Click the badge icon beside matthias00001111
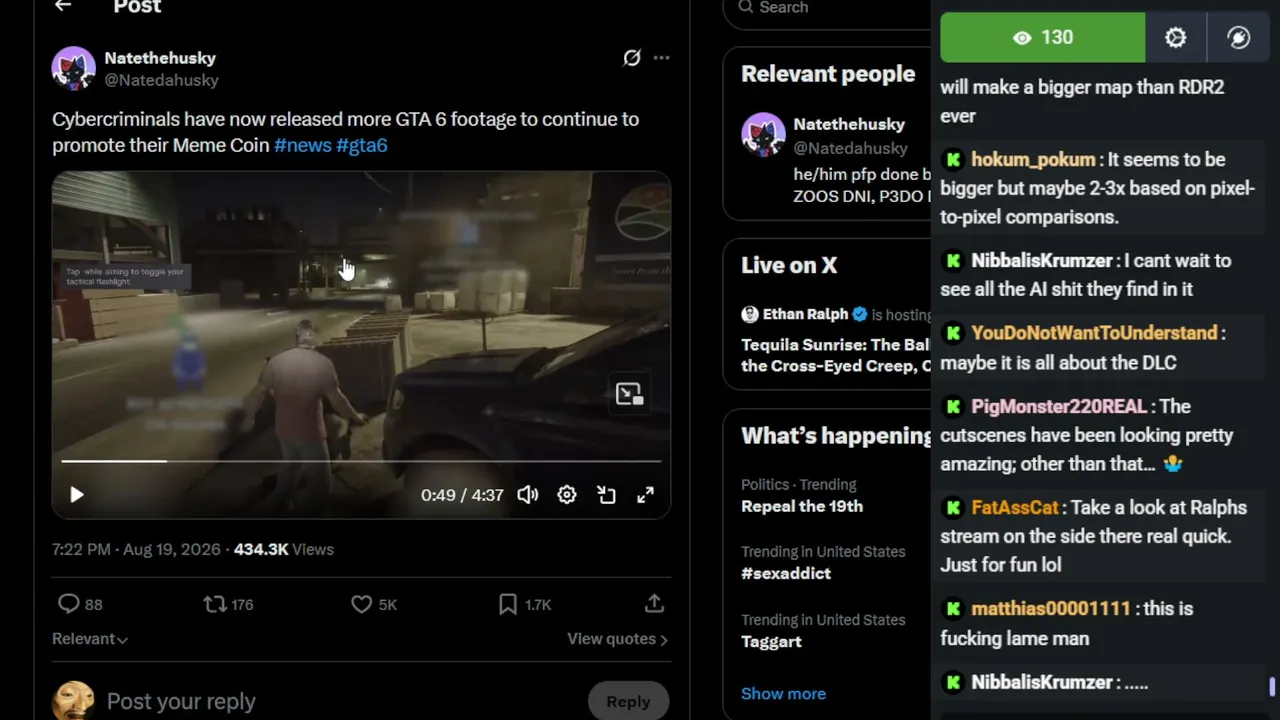Screen dimensions: 1280x720 [953, 609]
